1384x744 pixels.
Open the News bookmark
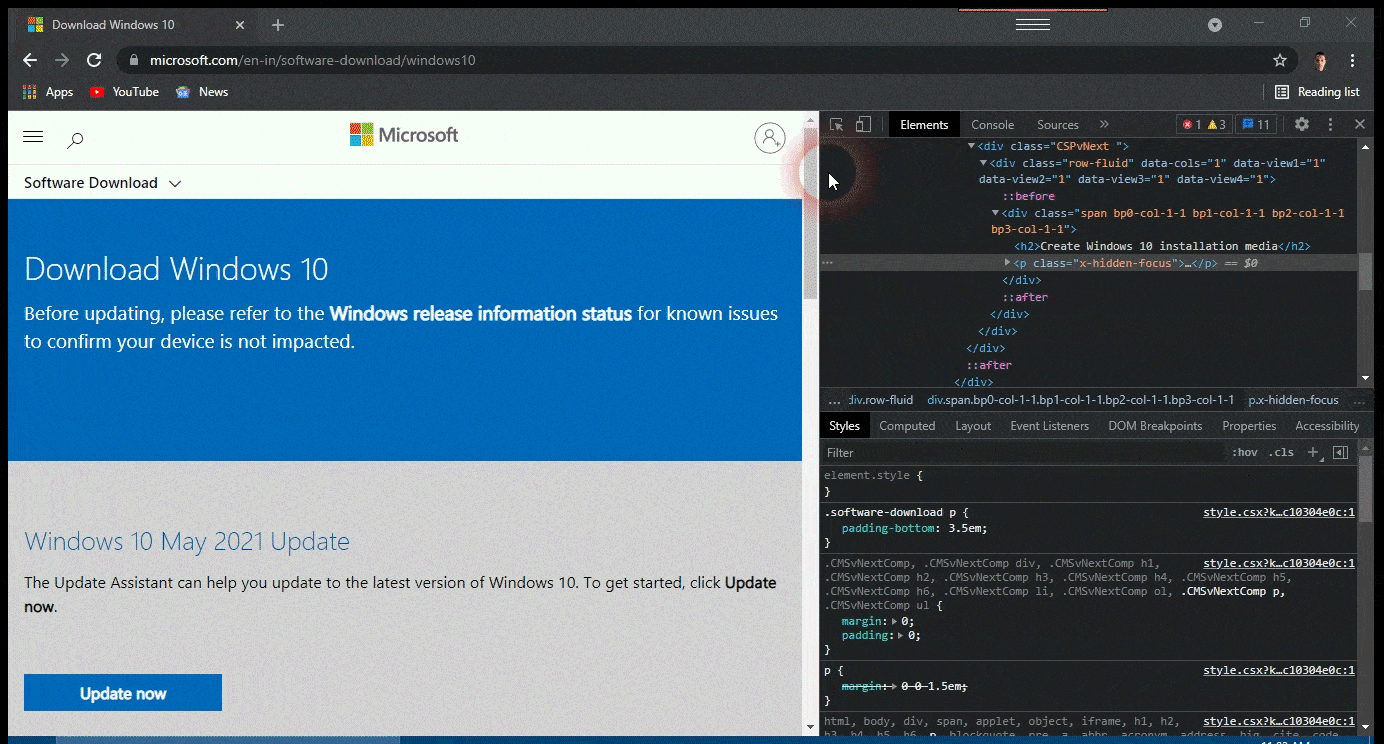202,92
